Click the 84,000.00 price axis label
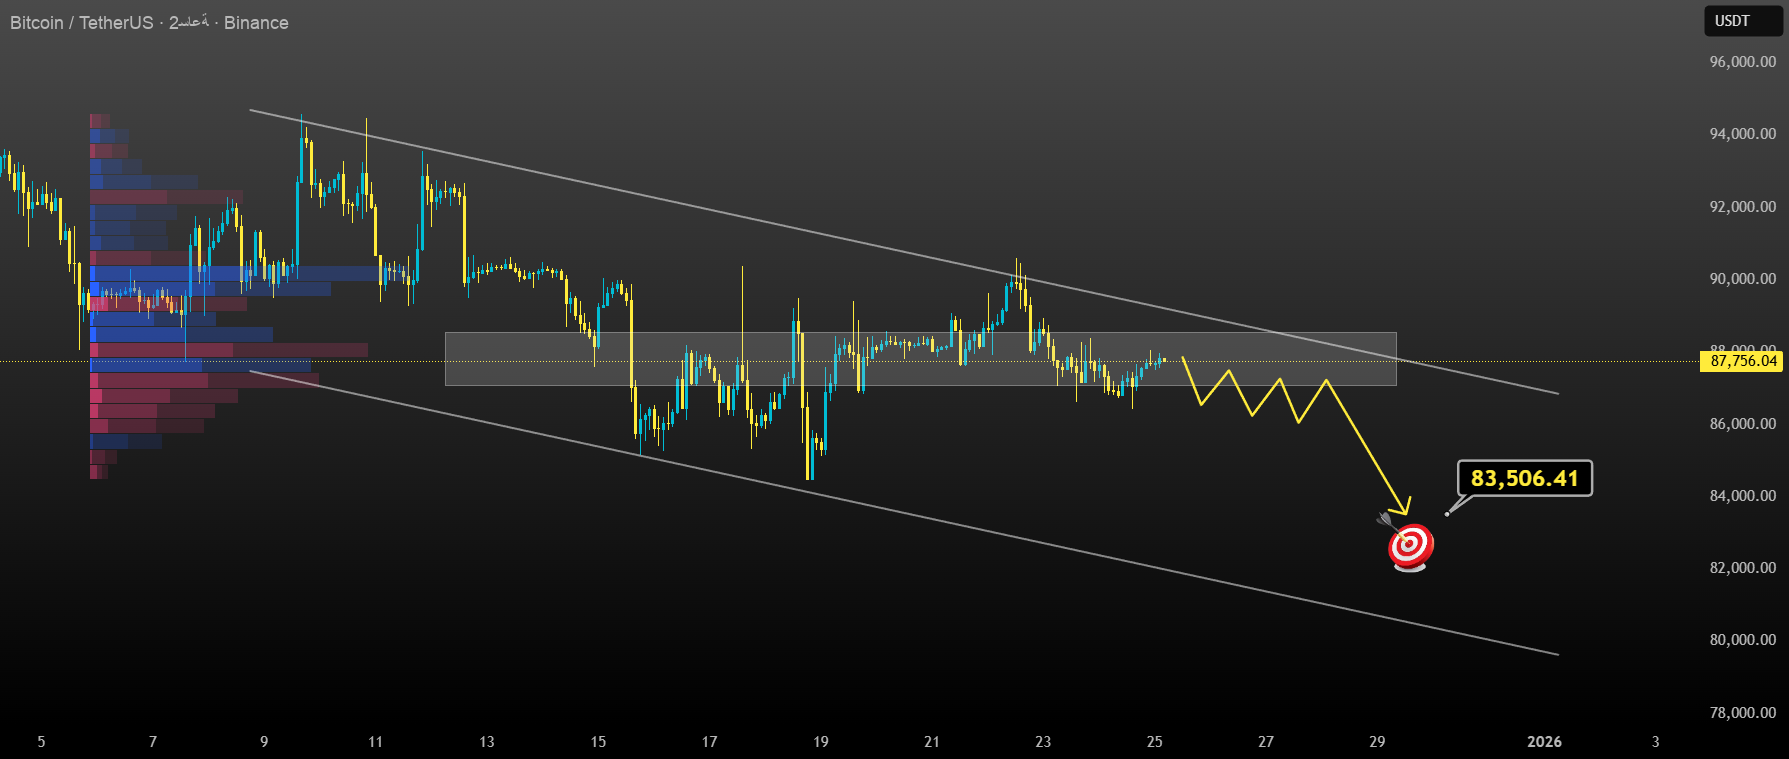The width and height of the screenshot is (1789, 759). click(x=1742, y=496)
